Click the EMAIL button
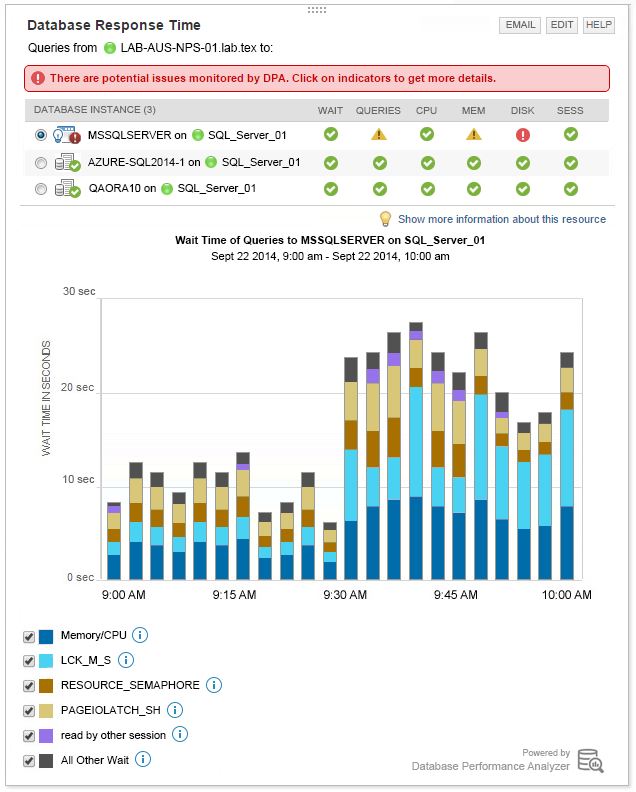636x792 pixels. (x=520, y=25)
